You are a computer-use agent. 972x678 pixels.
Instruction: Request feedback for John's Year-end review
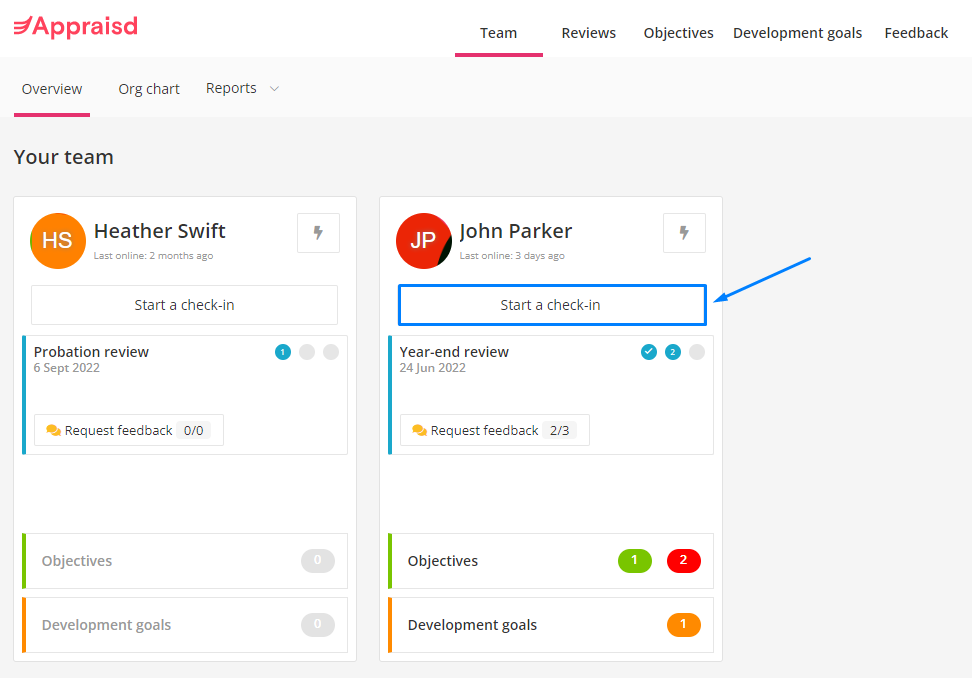click(495, 430)
